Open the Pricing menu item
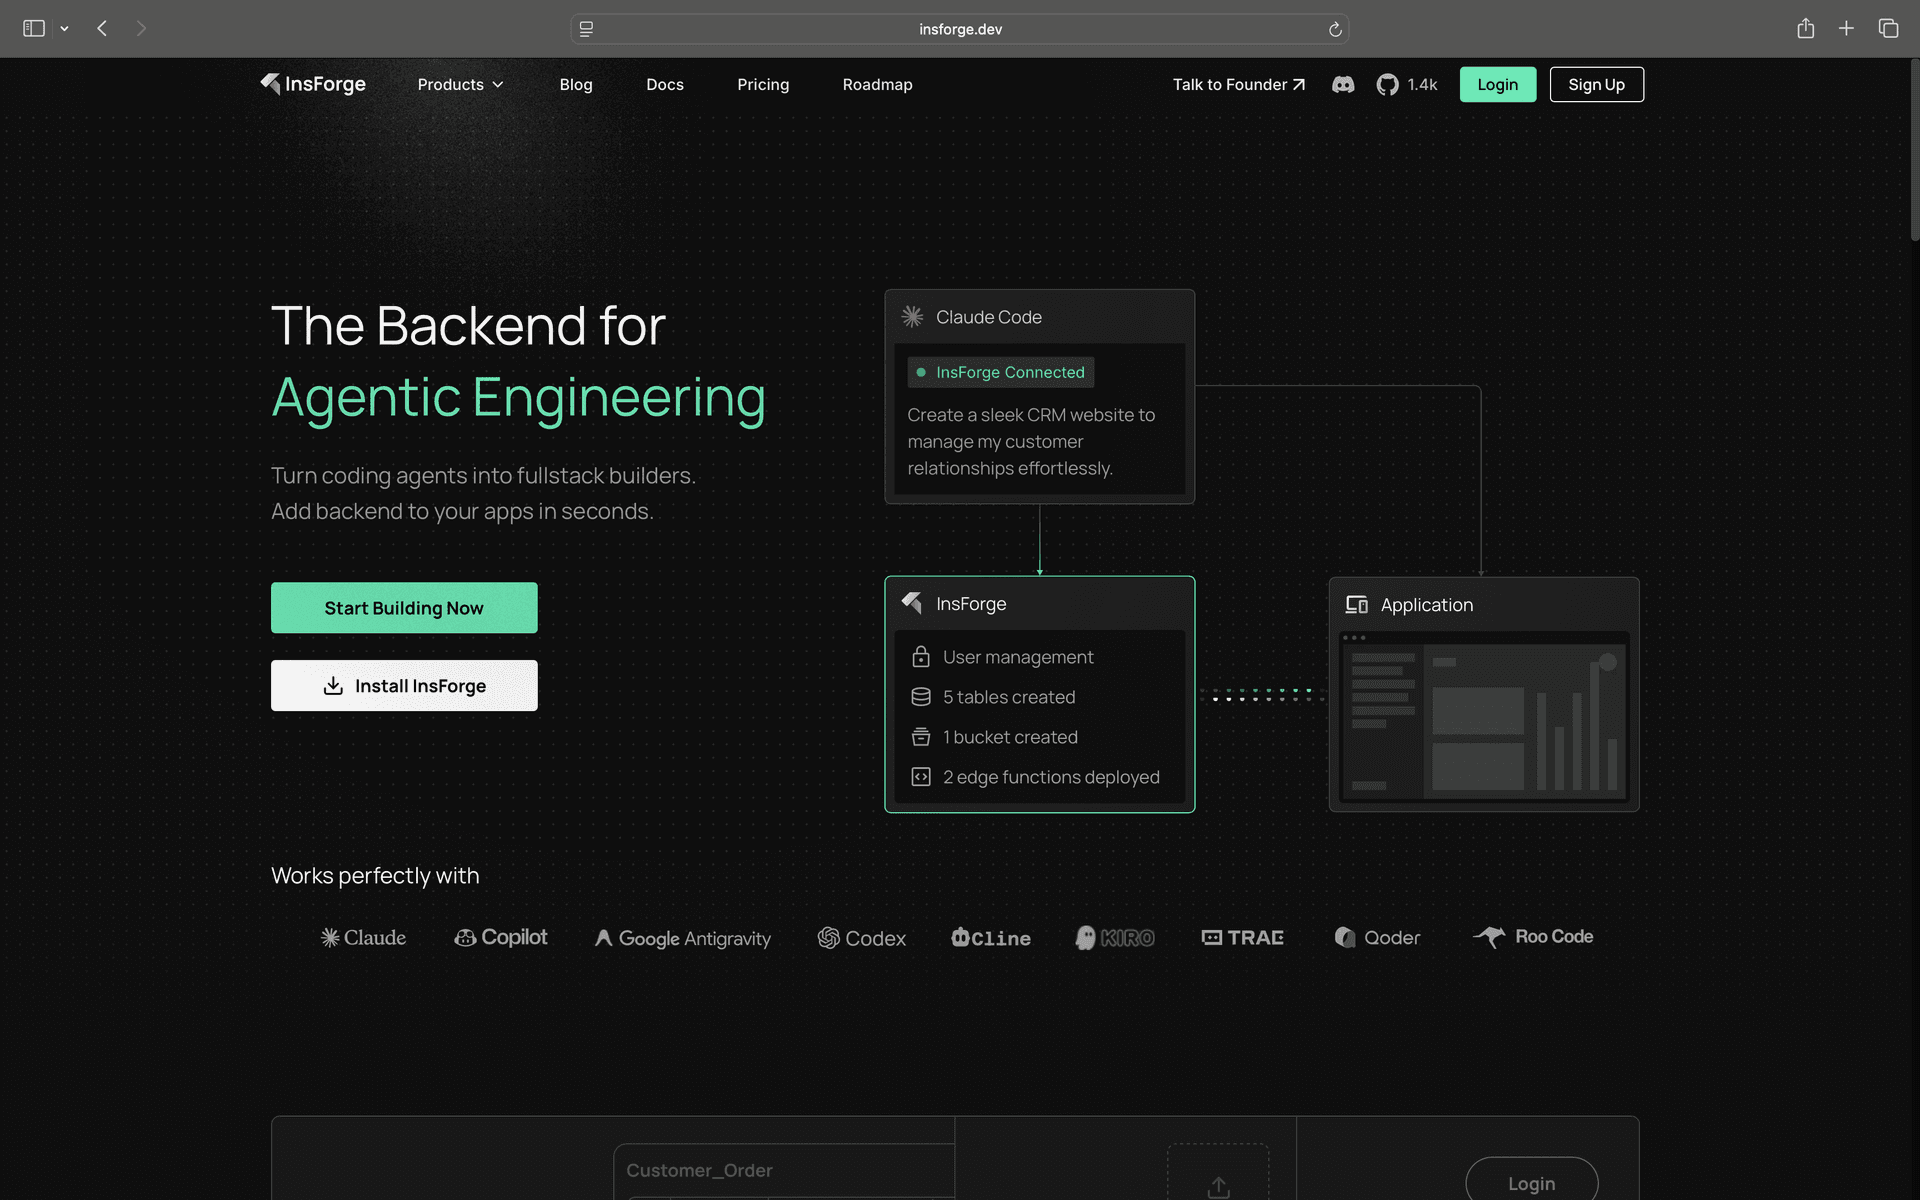This screenshot has height=1200, width=1920. [763, 85]
